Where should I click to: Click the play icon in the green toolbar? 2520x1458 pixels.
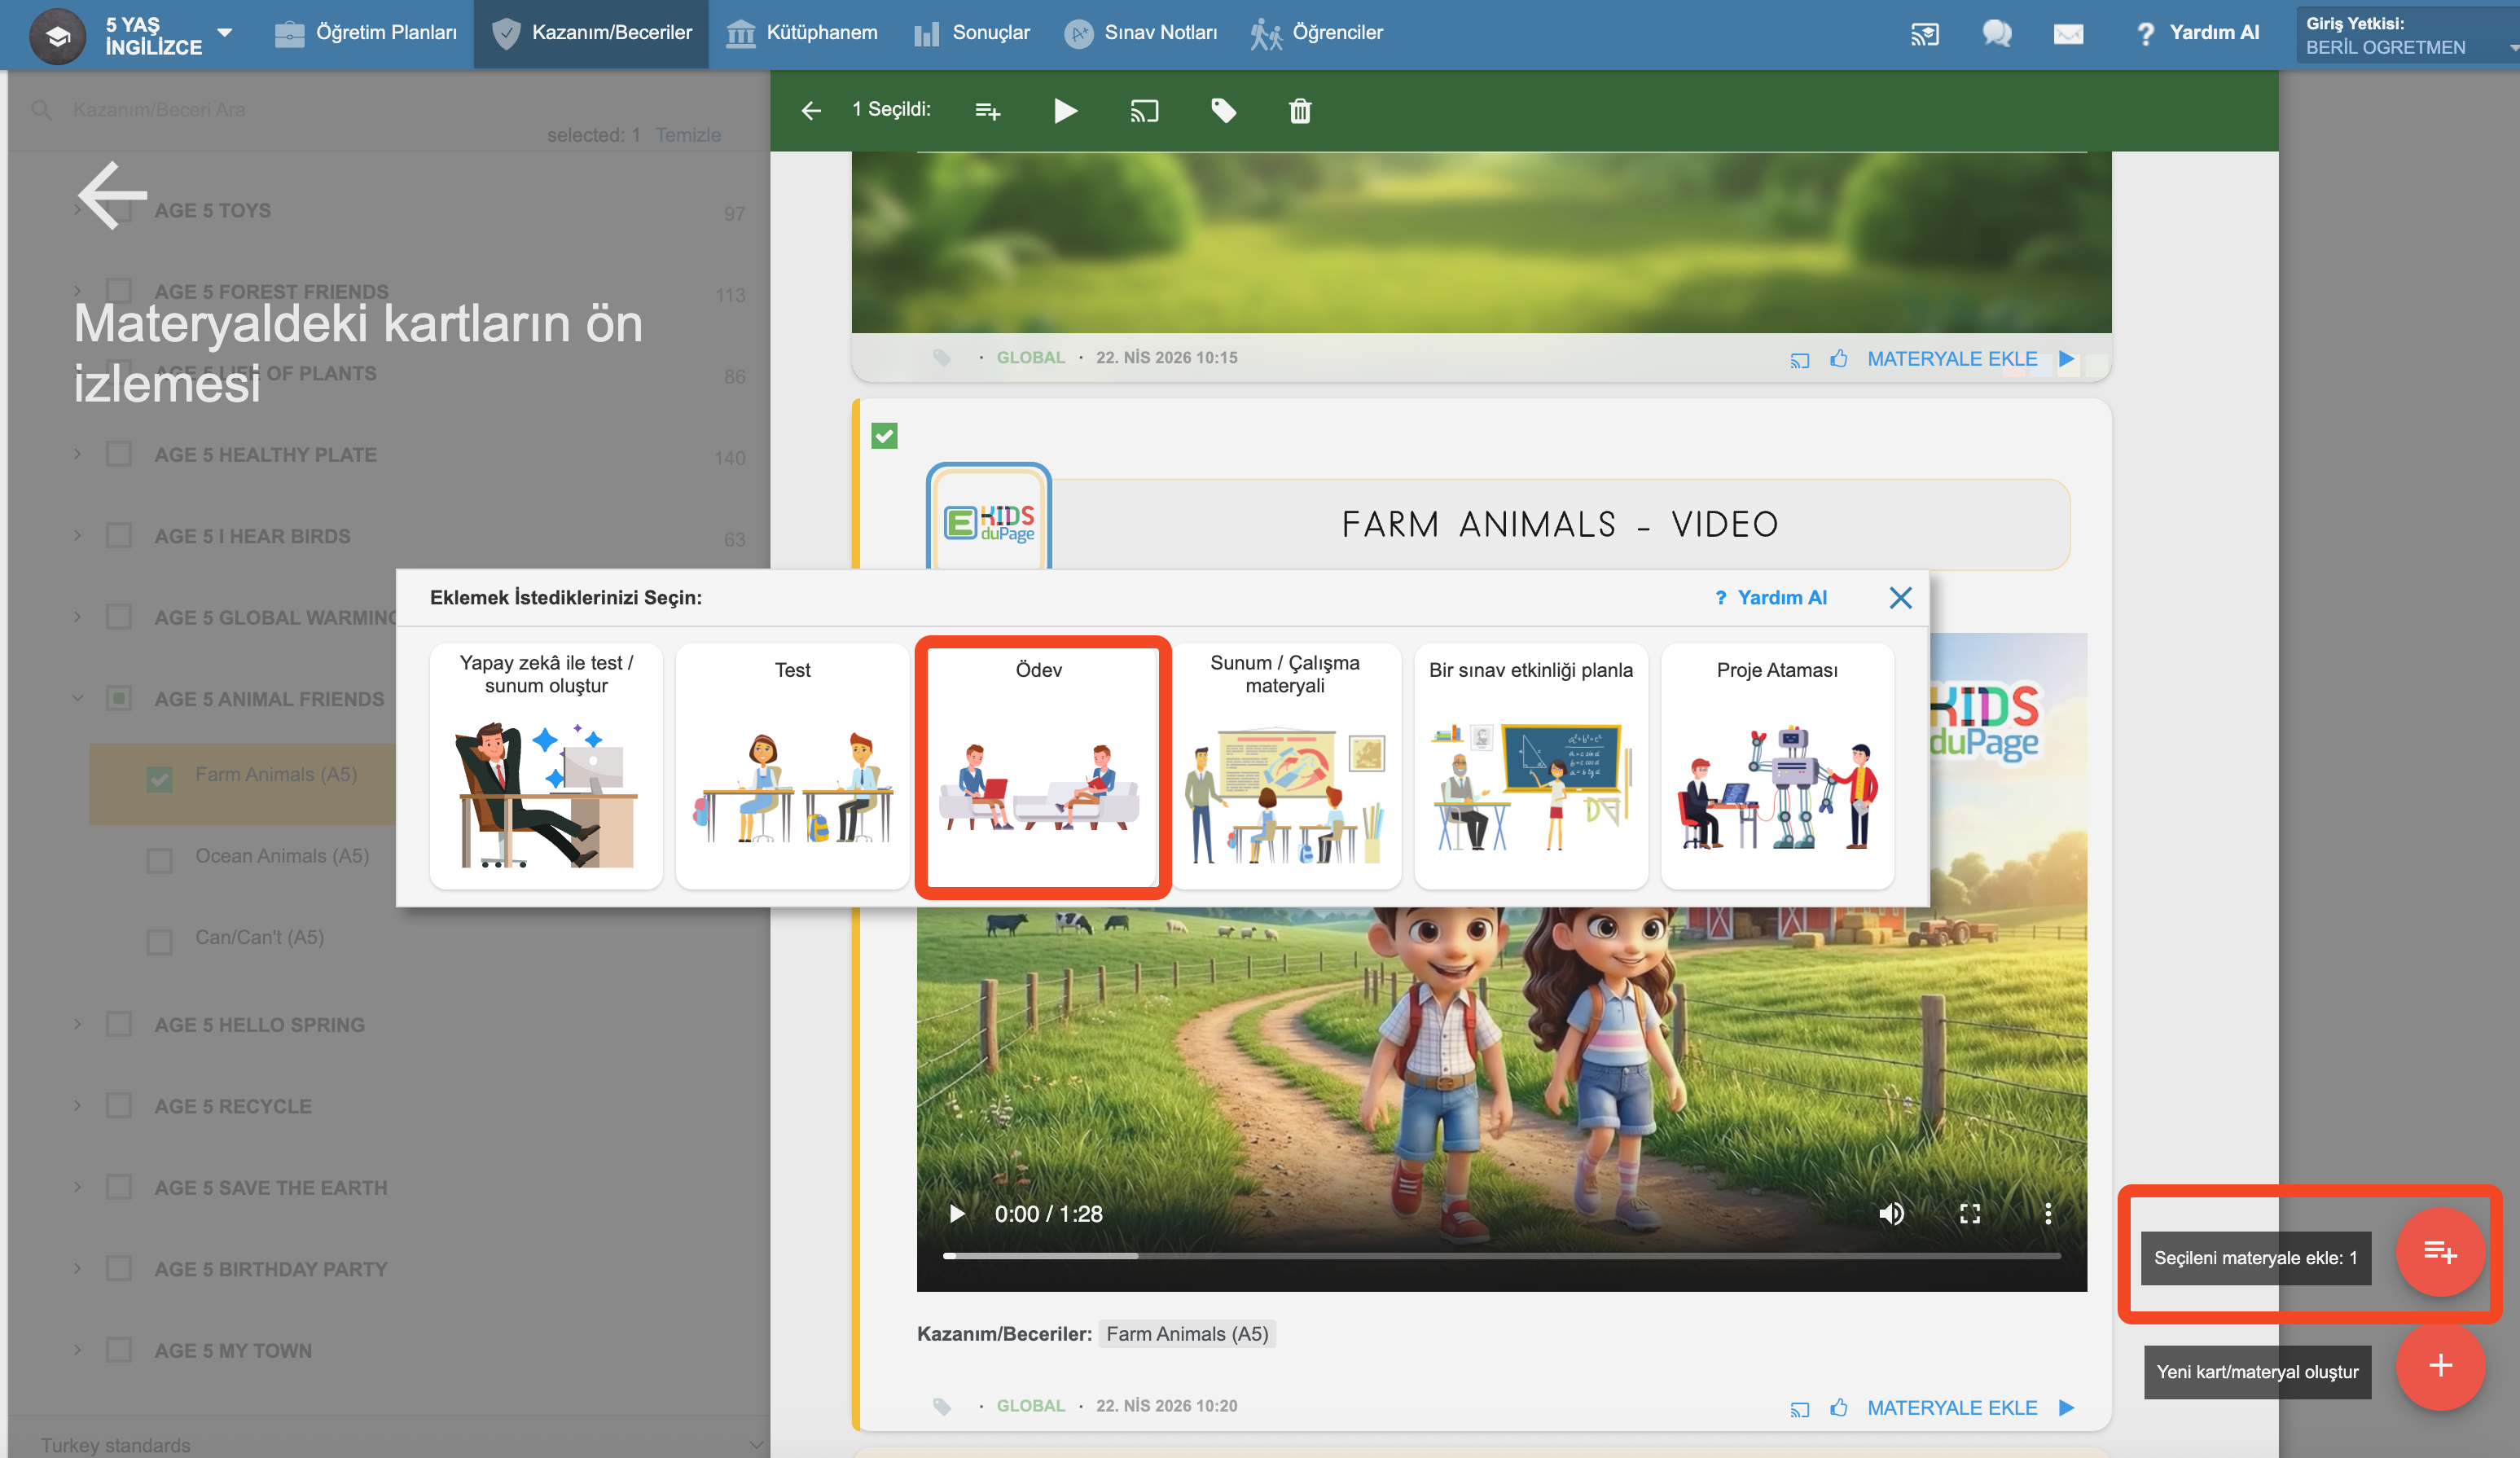click(1066, 110)
